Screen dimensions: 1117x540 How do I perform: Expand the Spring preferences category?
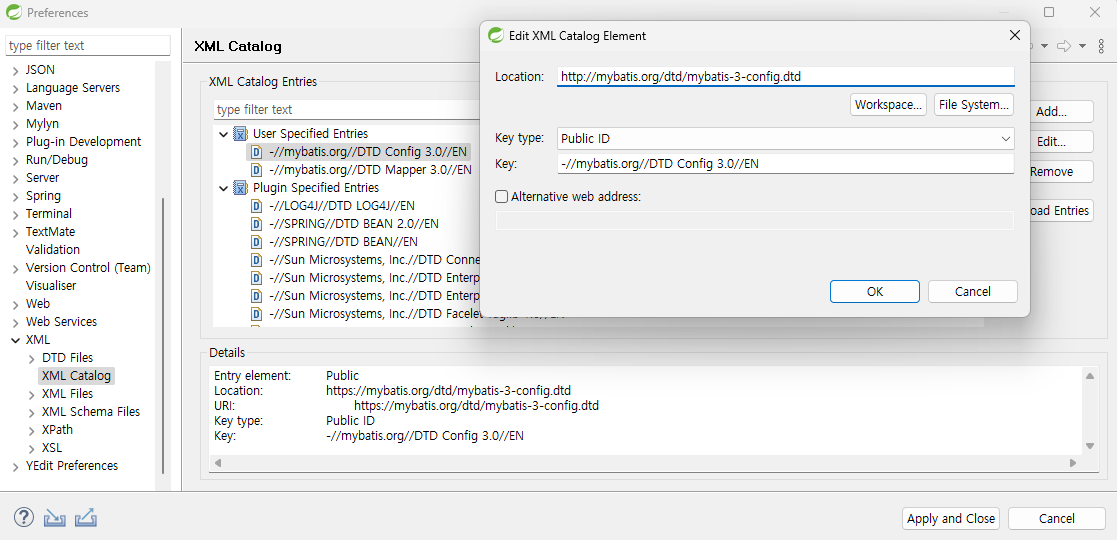click(15, 196)
